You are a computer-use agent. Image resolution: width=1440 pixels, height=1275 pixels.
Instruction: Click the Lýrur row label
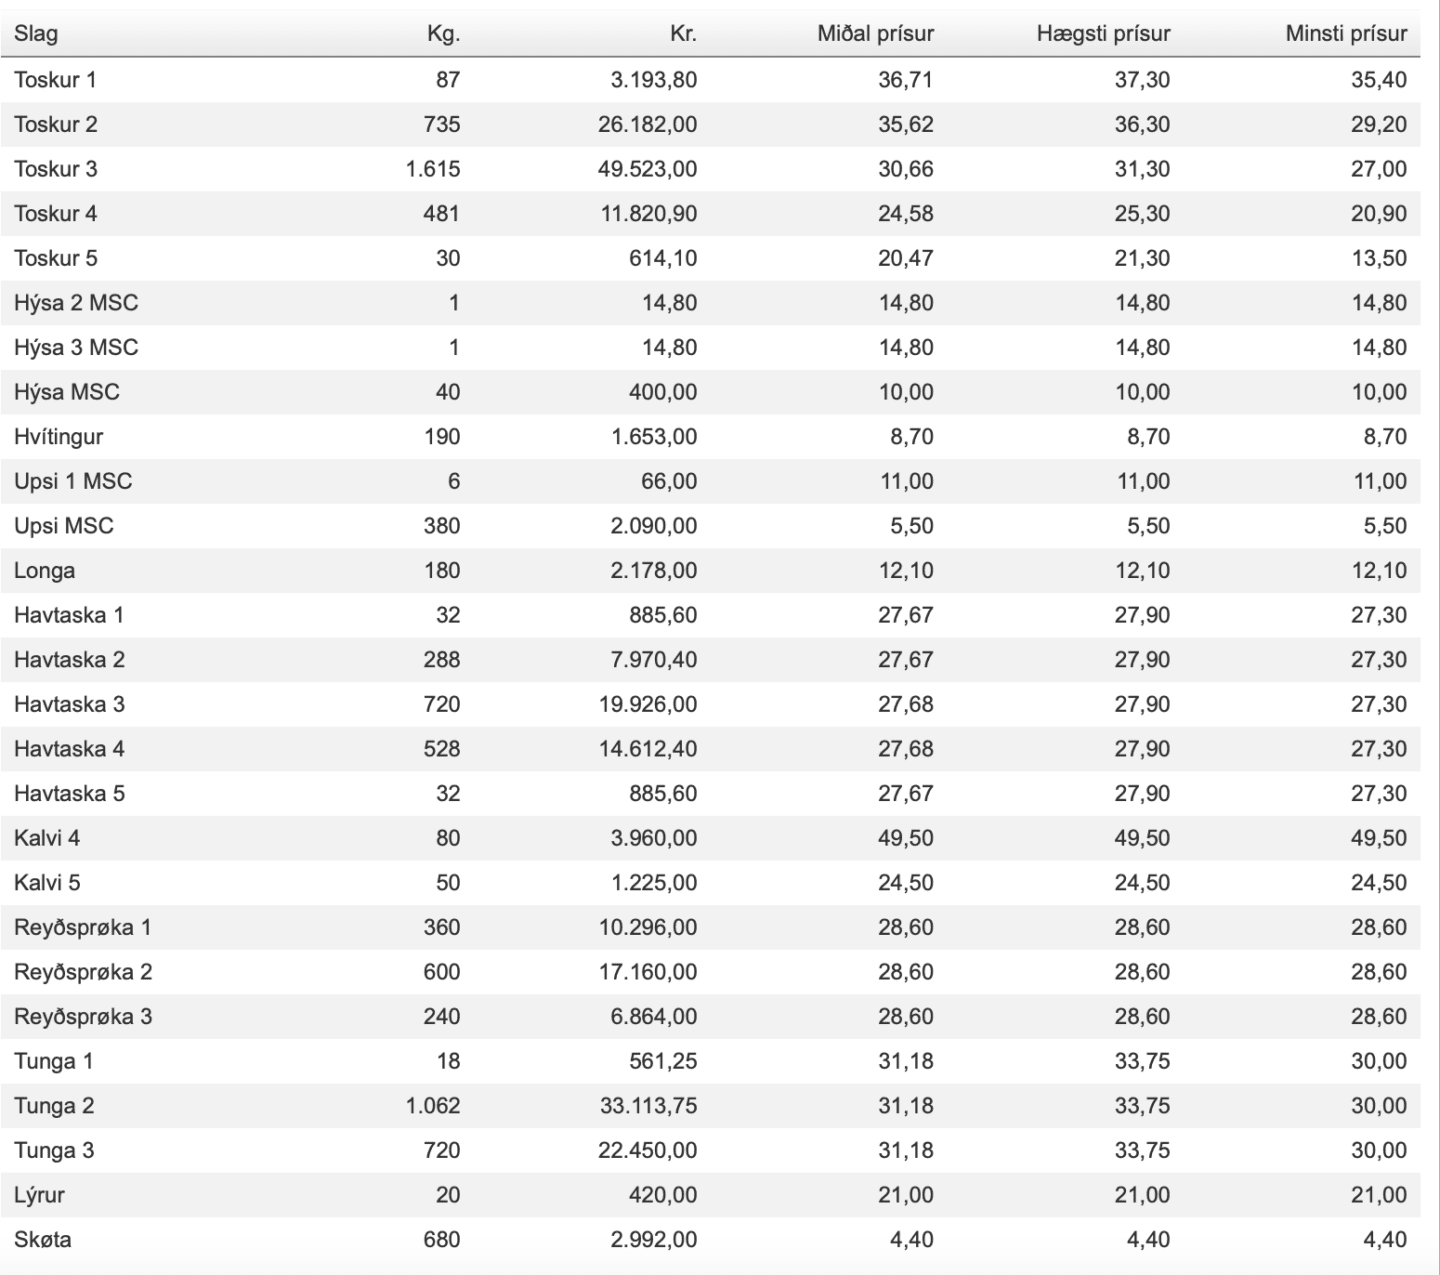click(x=39, y=1195)
